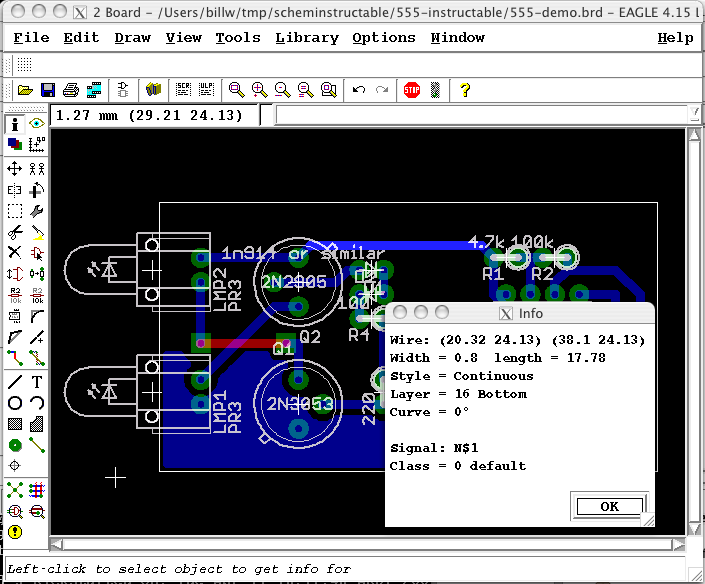Select the Mirror tool
This screenshot has width=705, height=584.
15,190
